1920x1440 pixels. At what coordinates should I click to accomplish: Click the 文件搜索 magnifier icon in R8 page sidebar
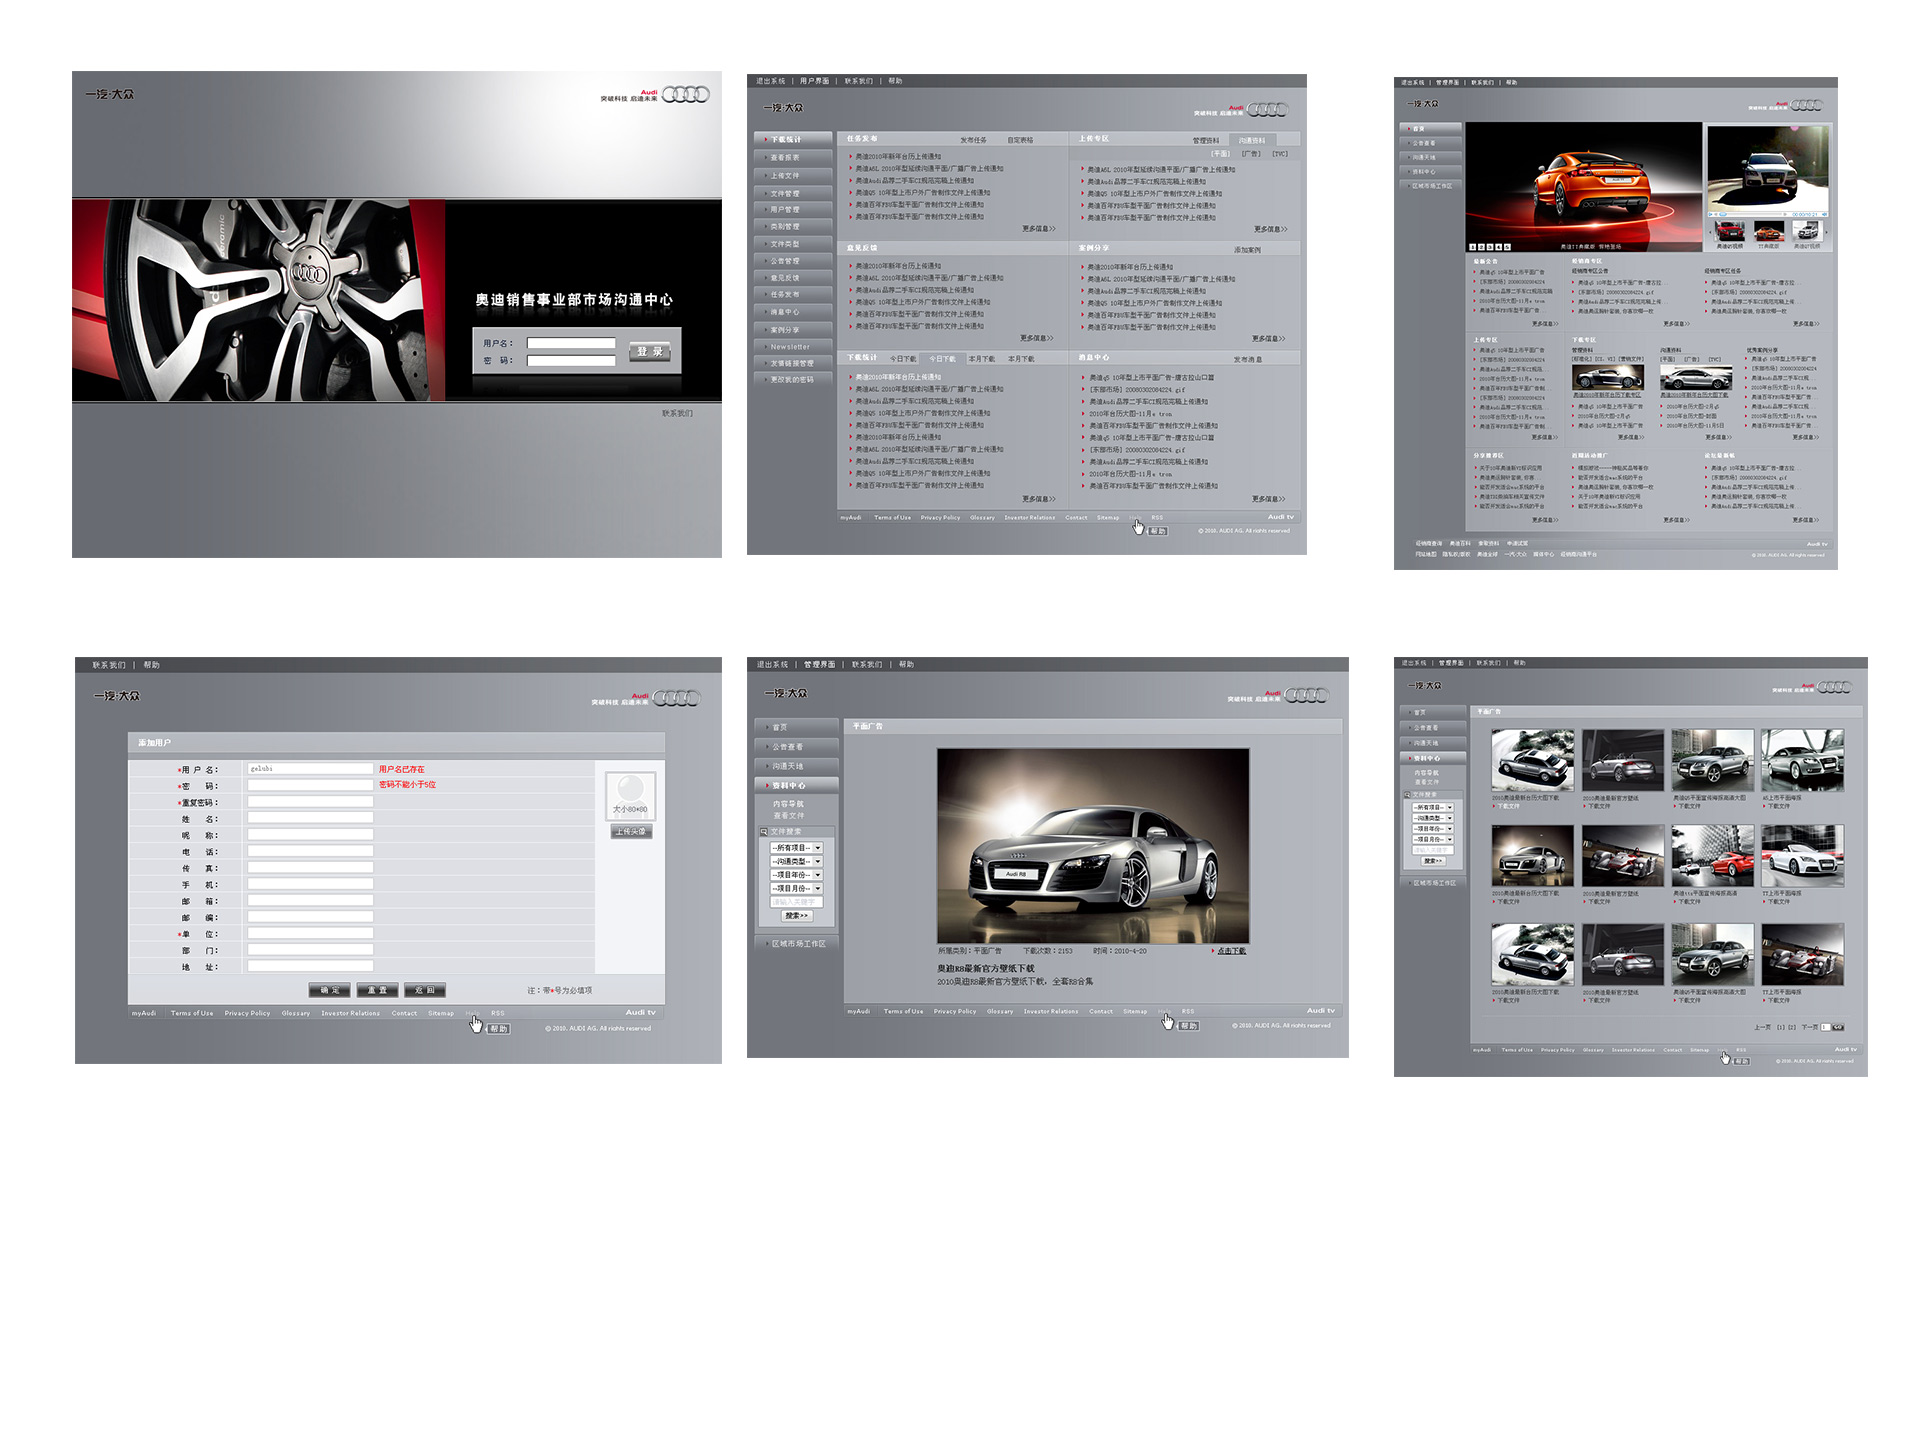click(764, 832)
